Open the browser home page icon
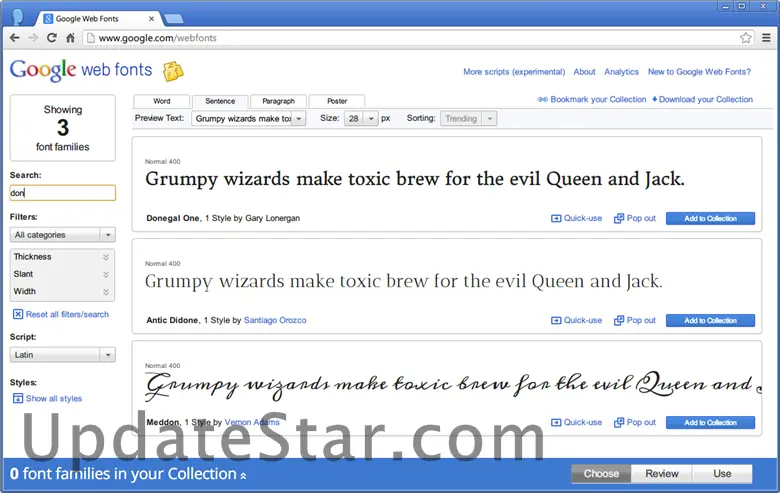The height and width of the screenshot is (493, 780). 70,38
